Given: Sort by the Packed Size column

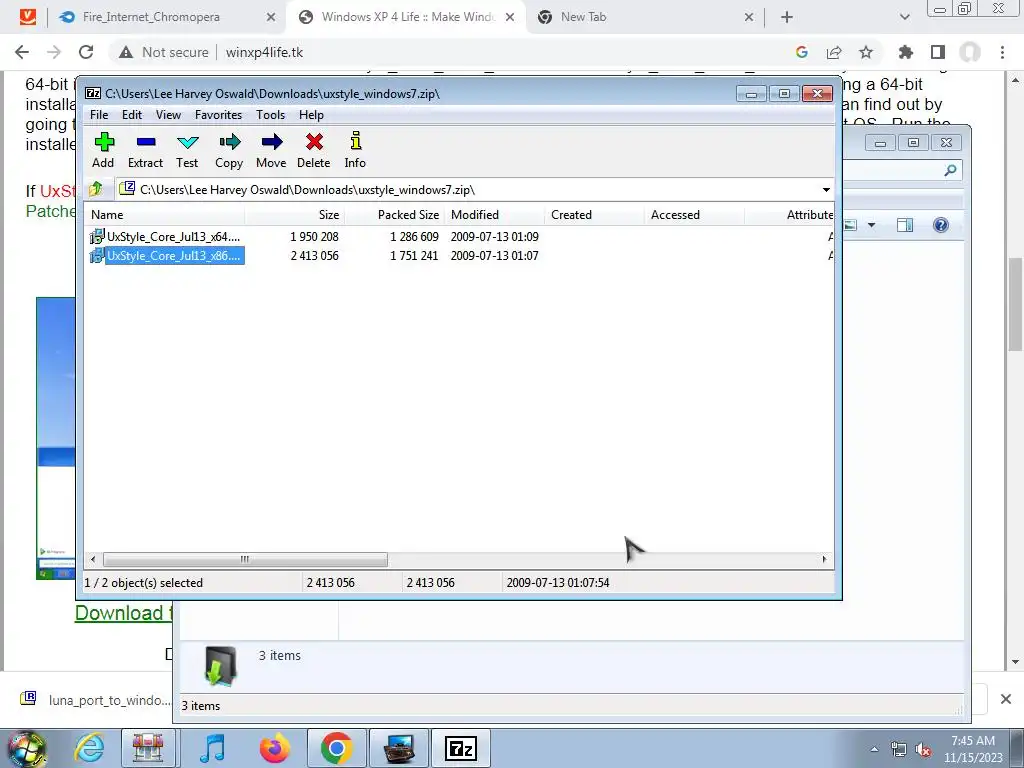Looking at the screenshot, I should pyautogui.click(x=395, y=215).
